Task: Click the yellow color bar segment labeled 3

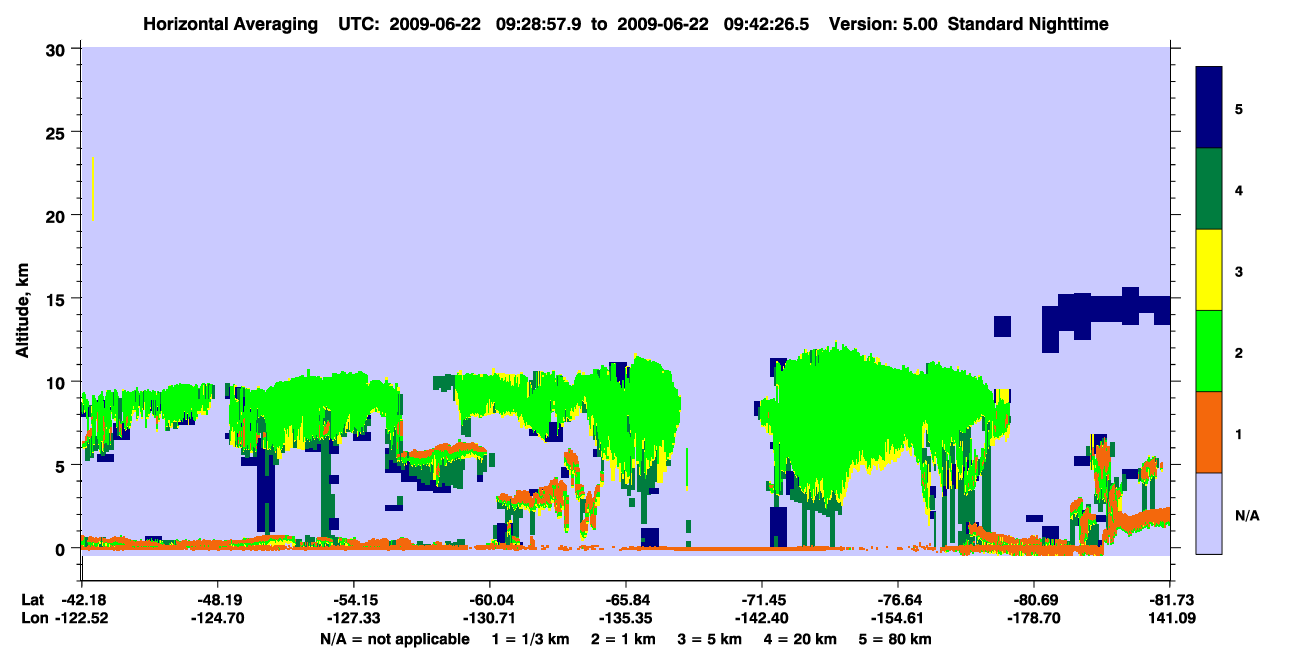Action: click(x=1209, y=270)
